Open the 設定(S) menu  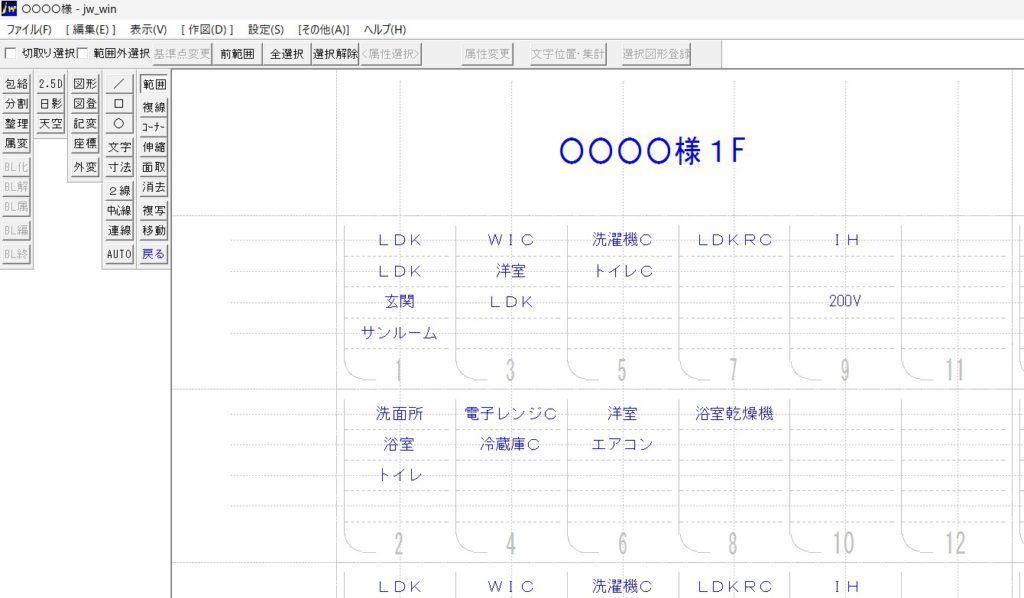pos(265,29)
